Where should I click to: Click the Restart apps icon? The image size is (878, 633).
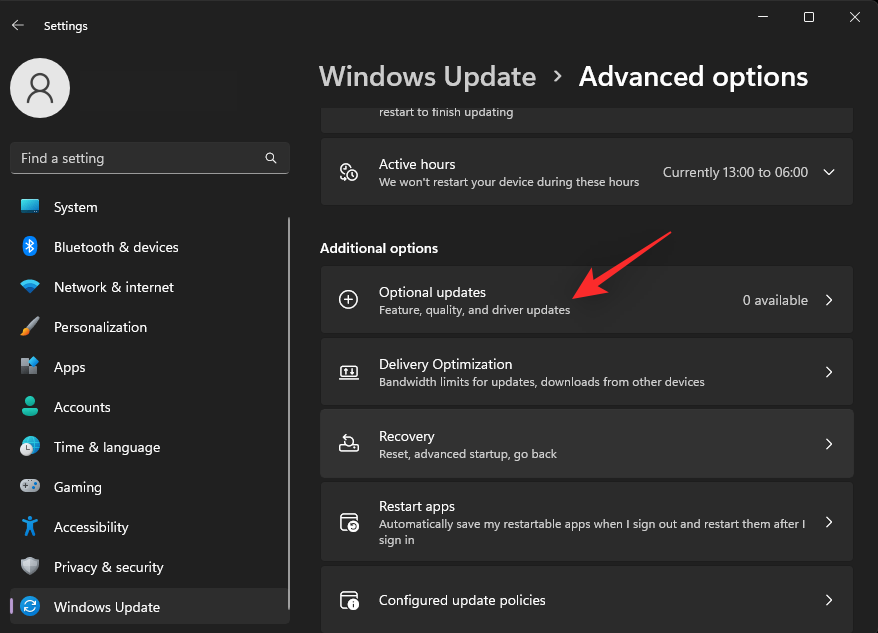[348, 522]
